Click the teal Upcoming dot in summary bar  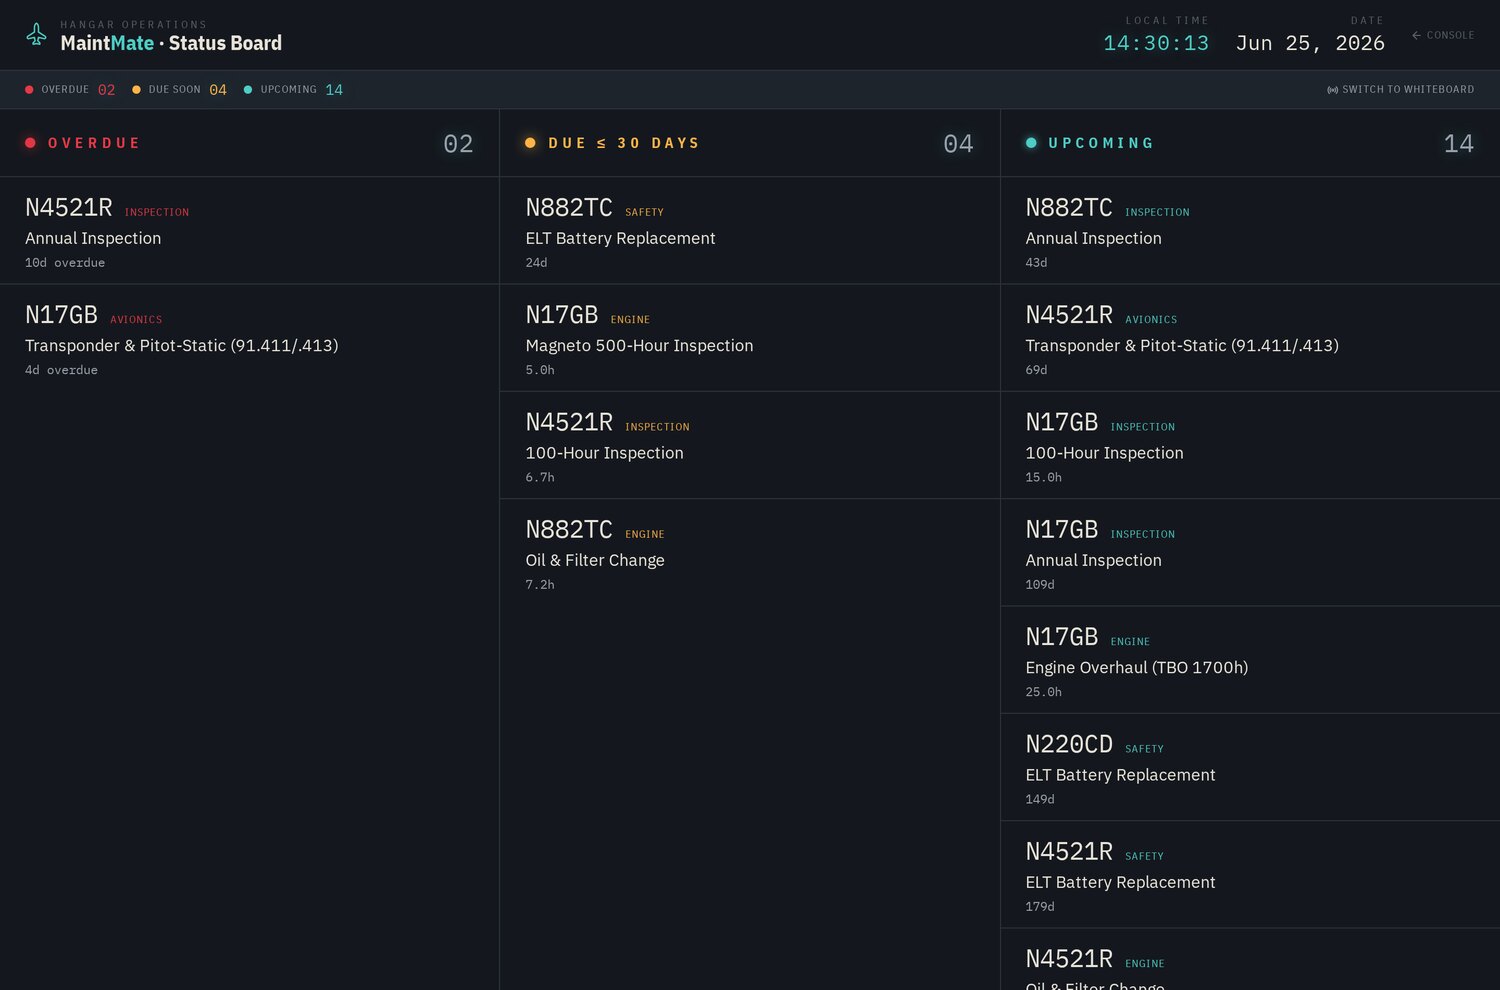pyautogui.click(x=248, y=89)
